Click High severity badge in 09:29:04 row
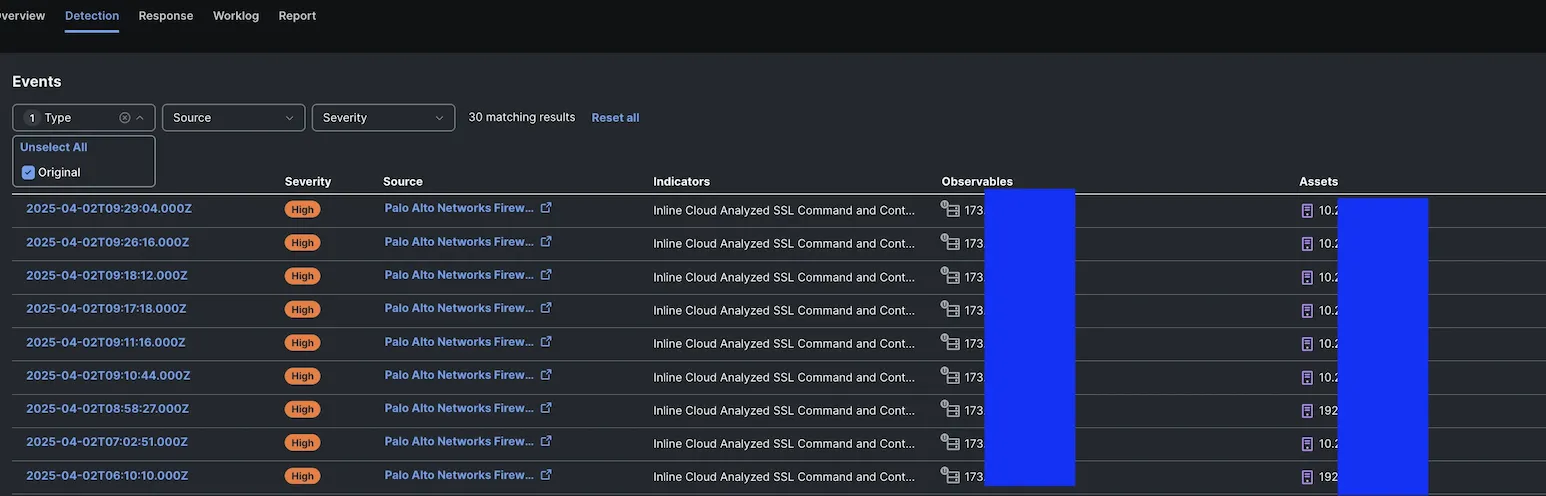Viewport: 1546px width, 496px height. [x=302, y=209]
